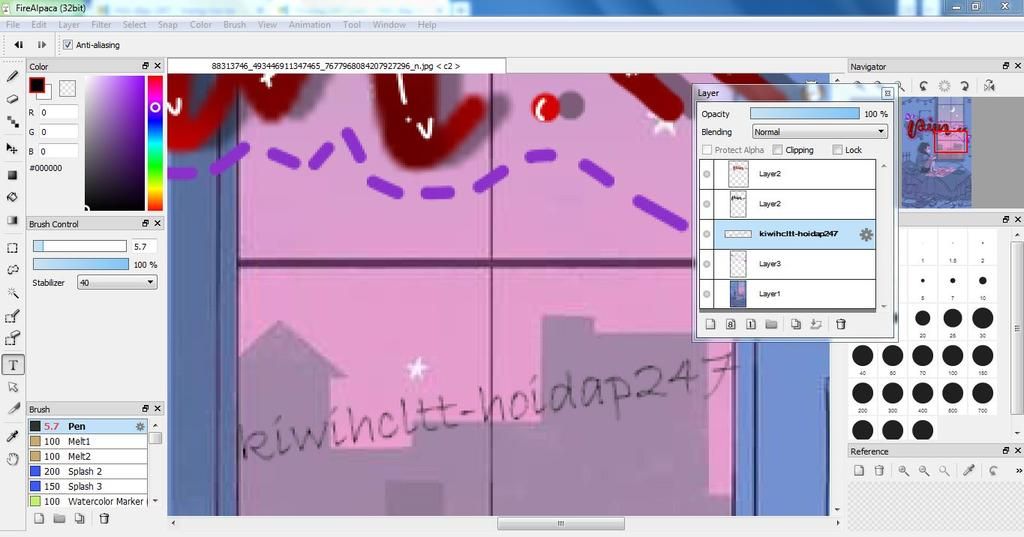Image resolution: width=1024 pixels, height=537 pixels.
Task: Click the R color value field
Action: pyautogui.click(x=58, y=112)
